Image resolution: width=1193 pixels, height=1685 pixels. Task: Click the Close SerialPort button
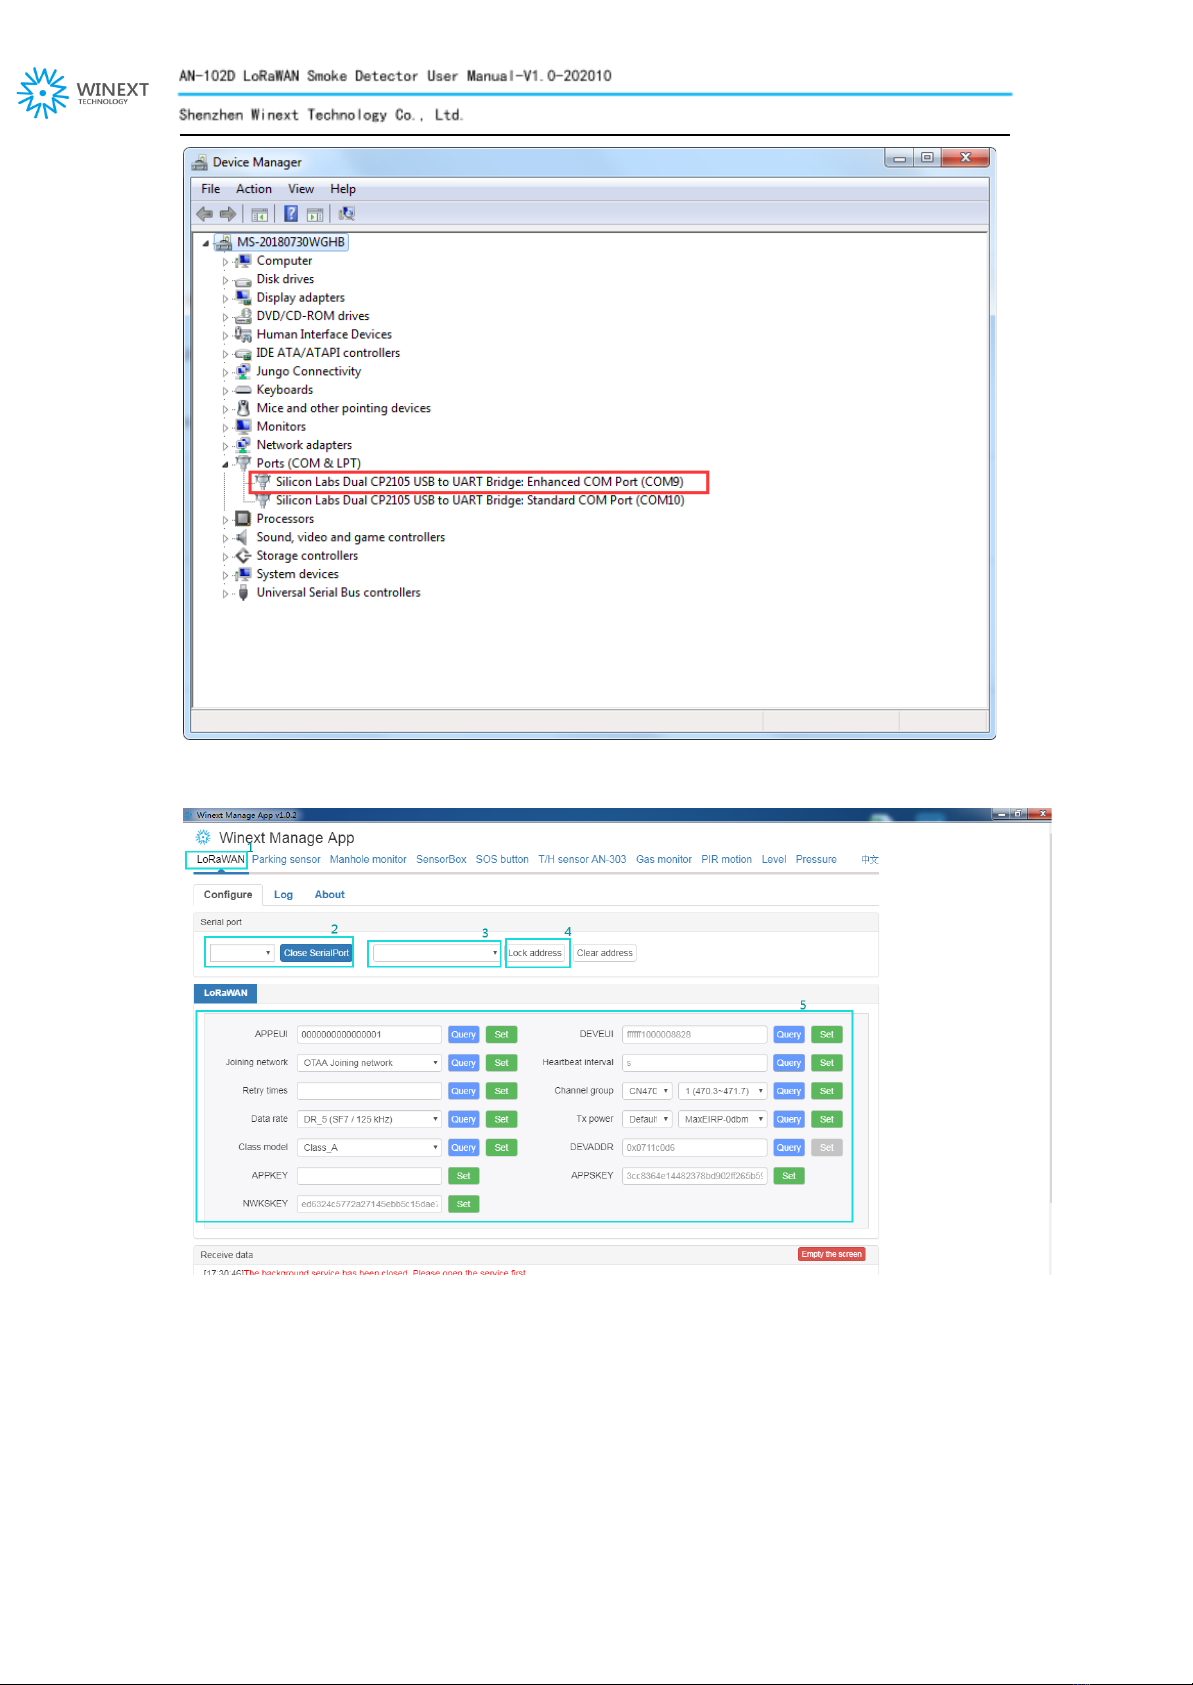(x=316, y=953)
